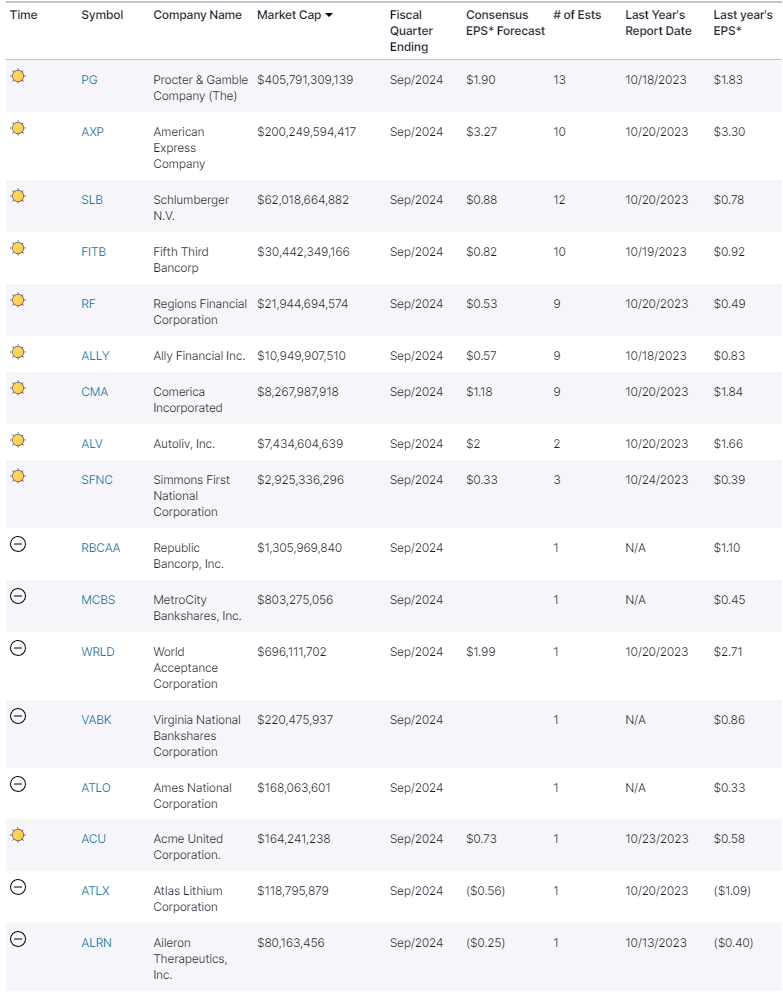Screen dimensions: 783x994
Task: Open the MCBS symbol link
Action: coord(98,600)
